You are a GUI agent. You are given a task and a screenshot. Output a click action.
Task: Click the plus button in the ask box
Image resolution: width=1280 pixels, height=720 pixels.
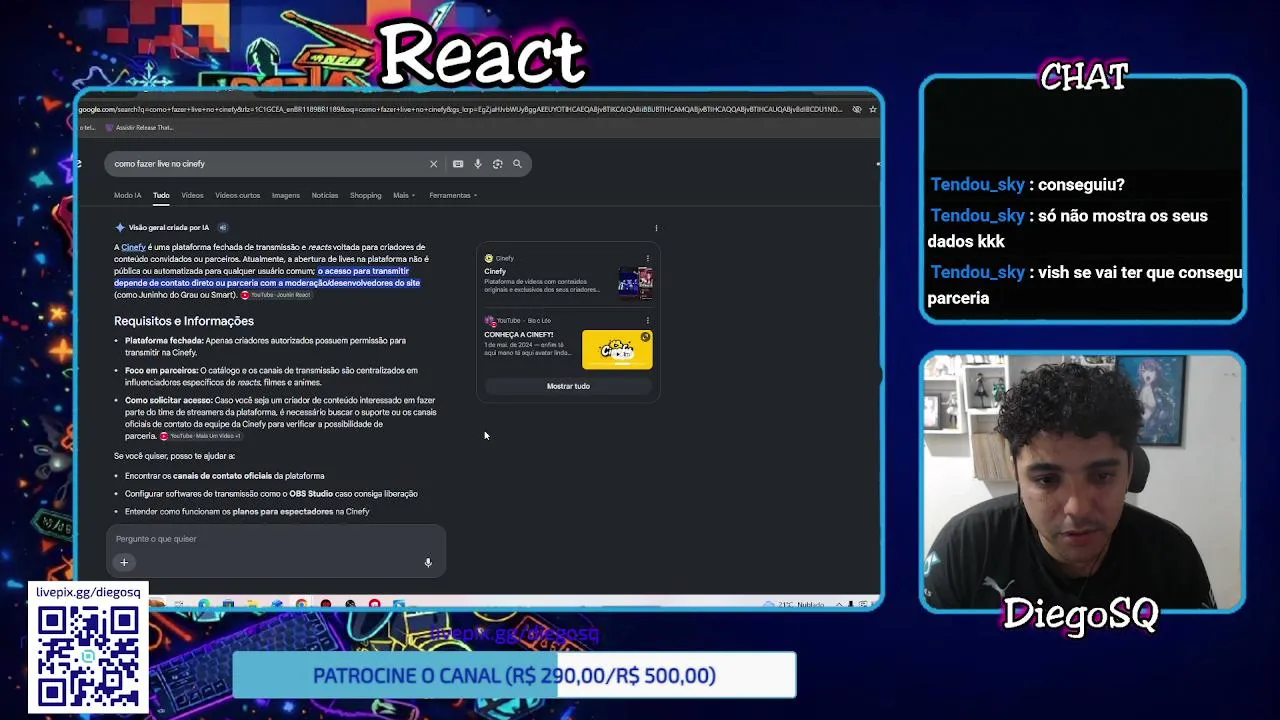[x=124, y=563]
